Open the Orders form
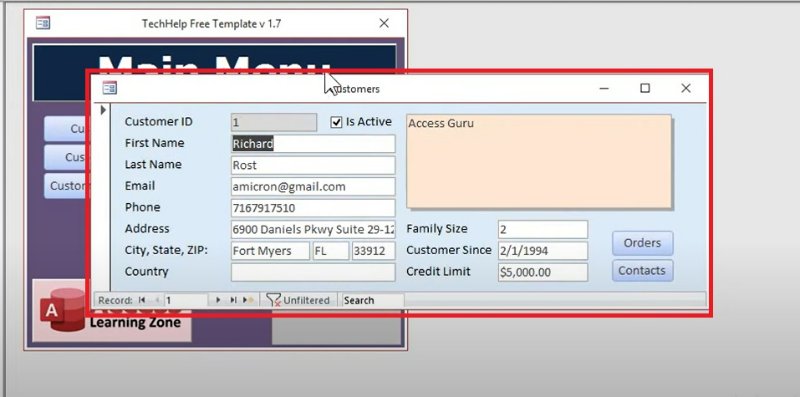Image resolution: width=800 pixels, height=397 pixels. click(642, 243)
